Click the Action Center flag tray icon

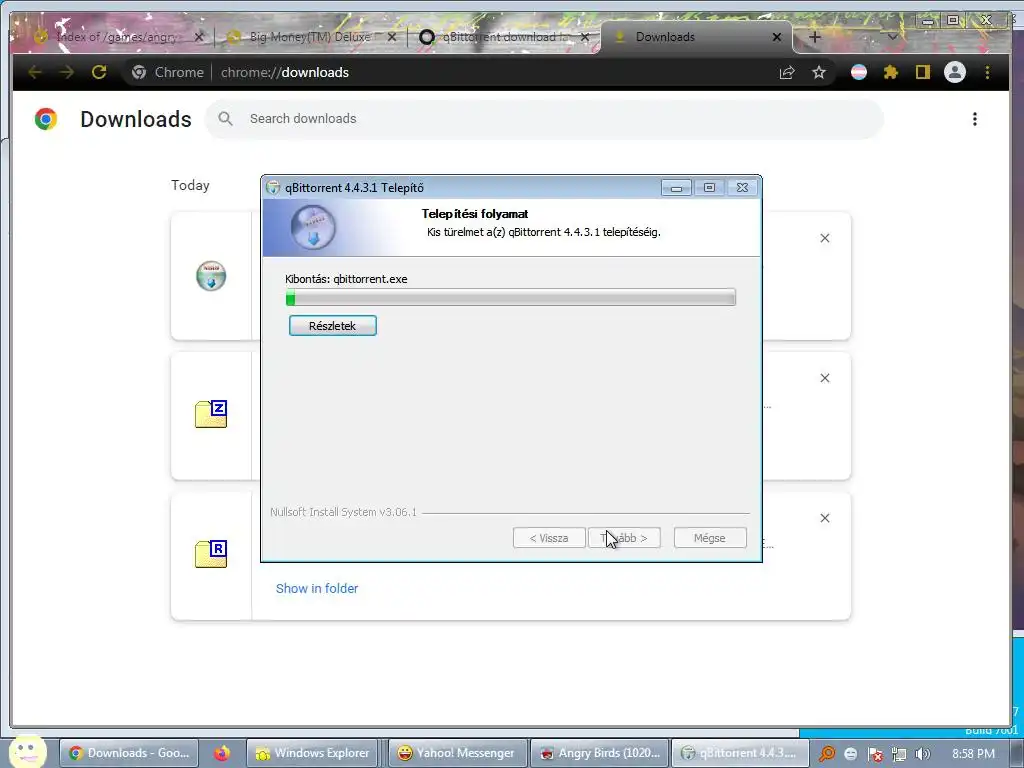(x=875, y=754)
